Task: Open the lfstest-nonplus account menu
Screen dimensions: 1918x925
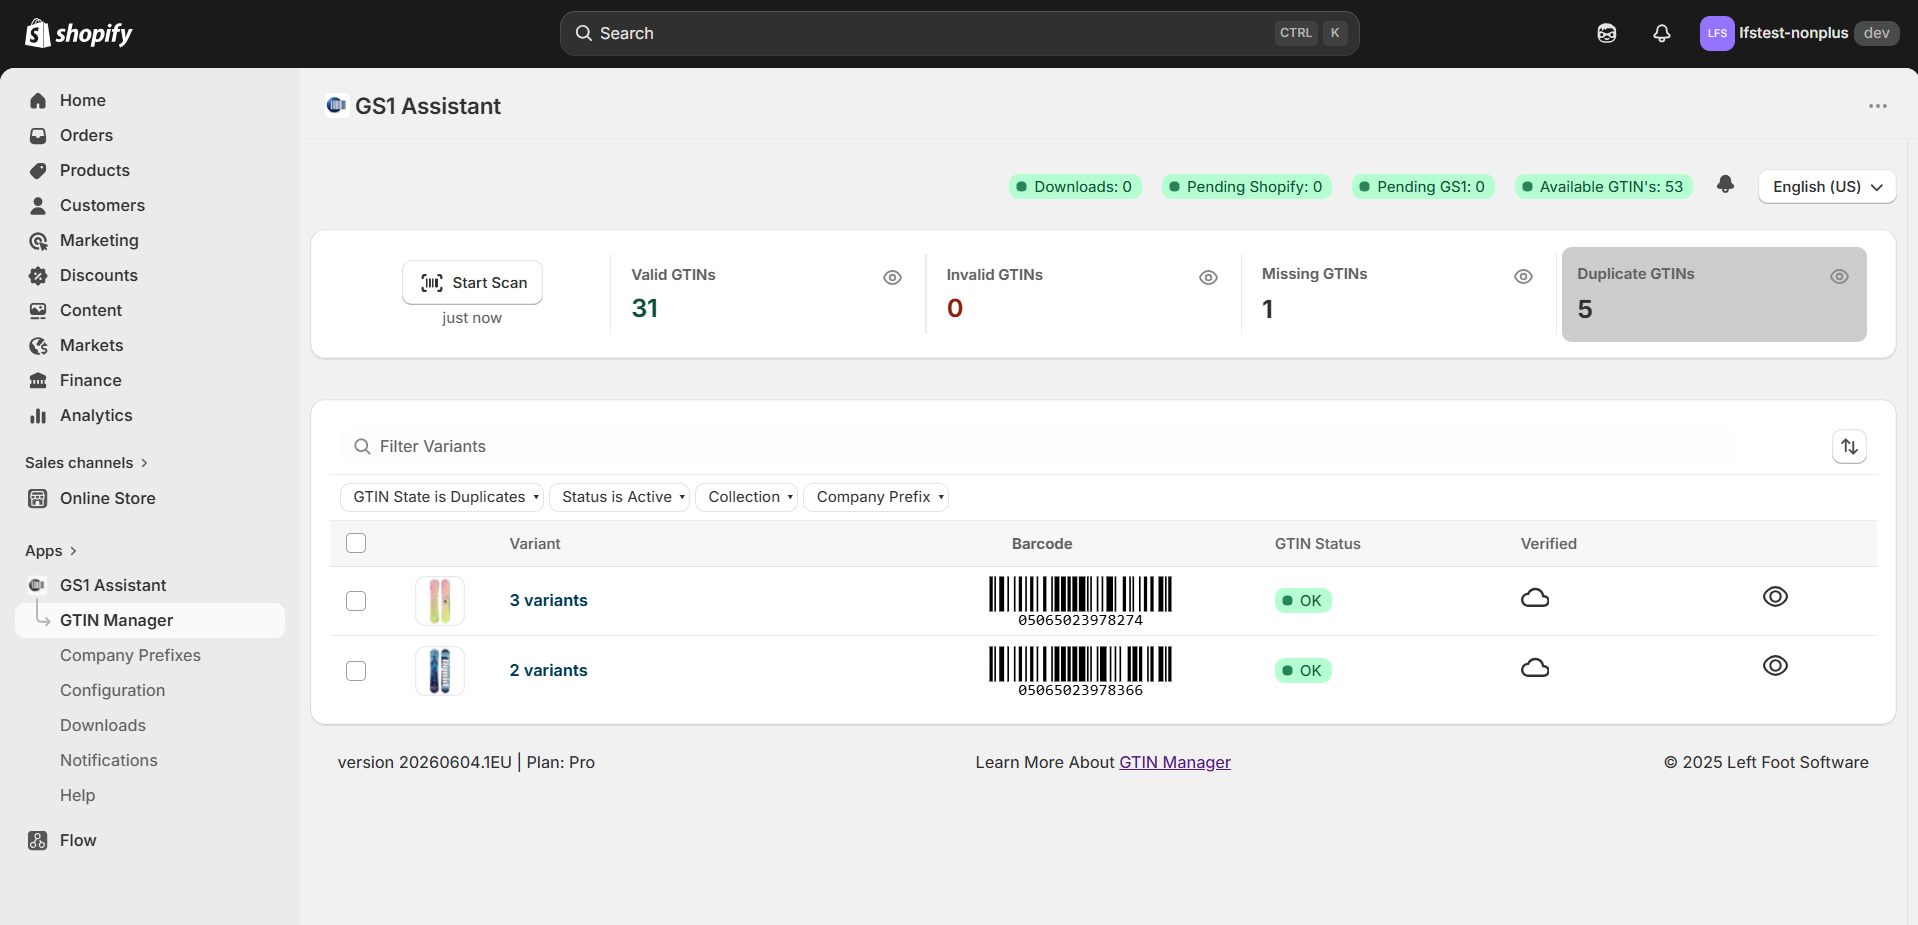Action: (x=1799, y=33)
